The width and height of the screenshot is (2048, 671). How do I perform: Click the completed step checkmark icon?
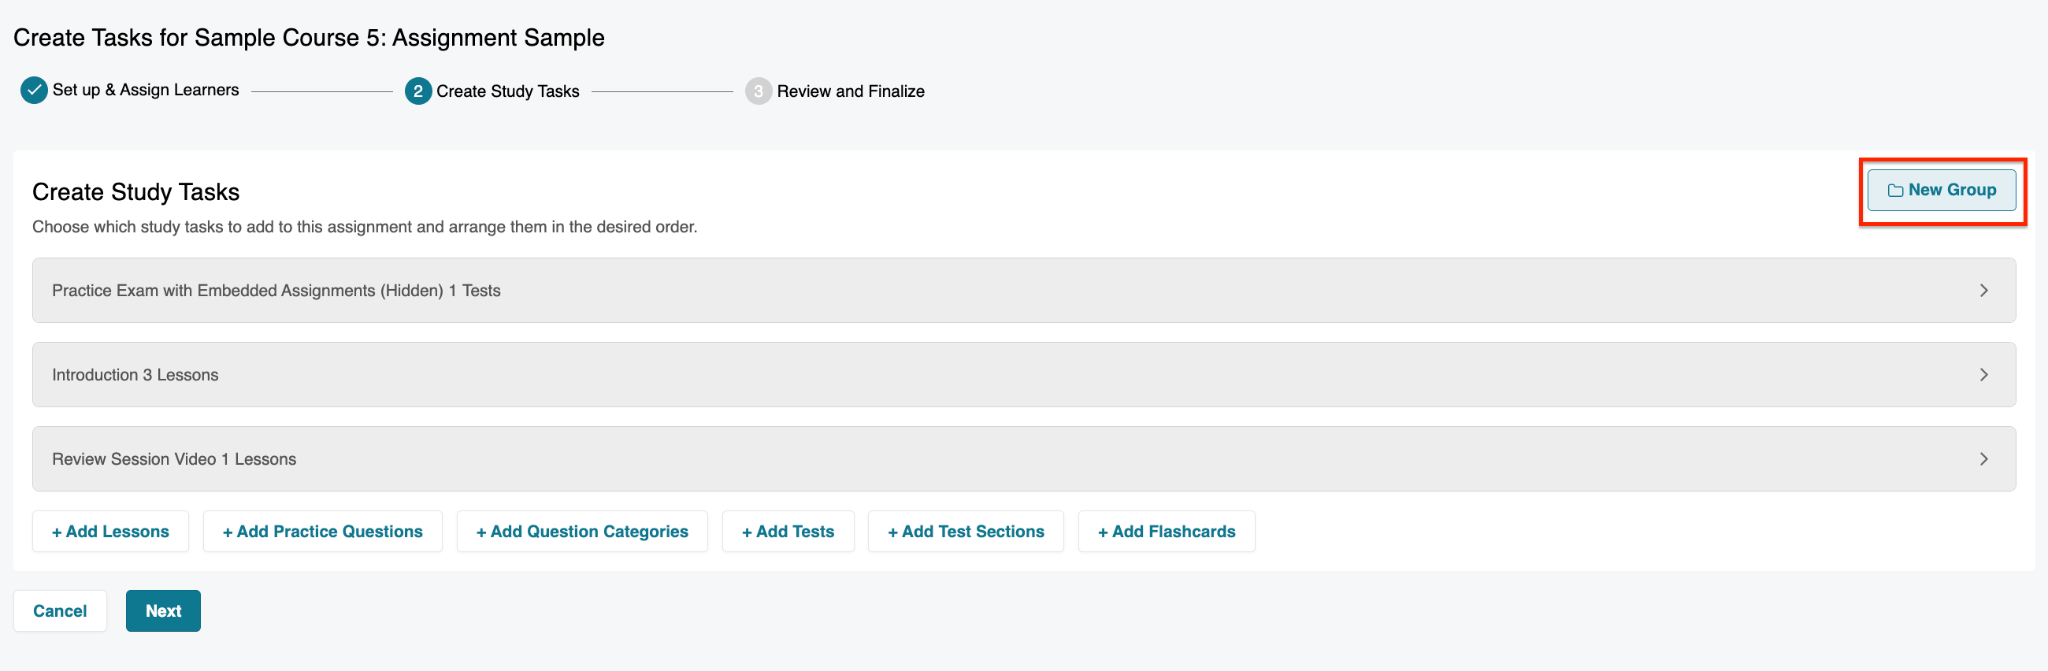pyautogui.click(x=34, y=90)
